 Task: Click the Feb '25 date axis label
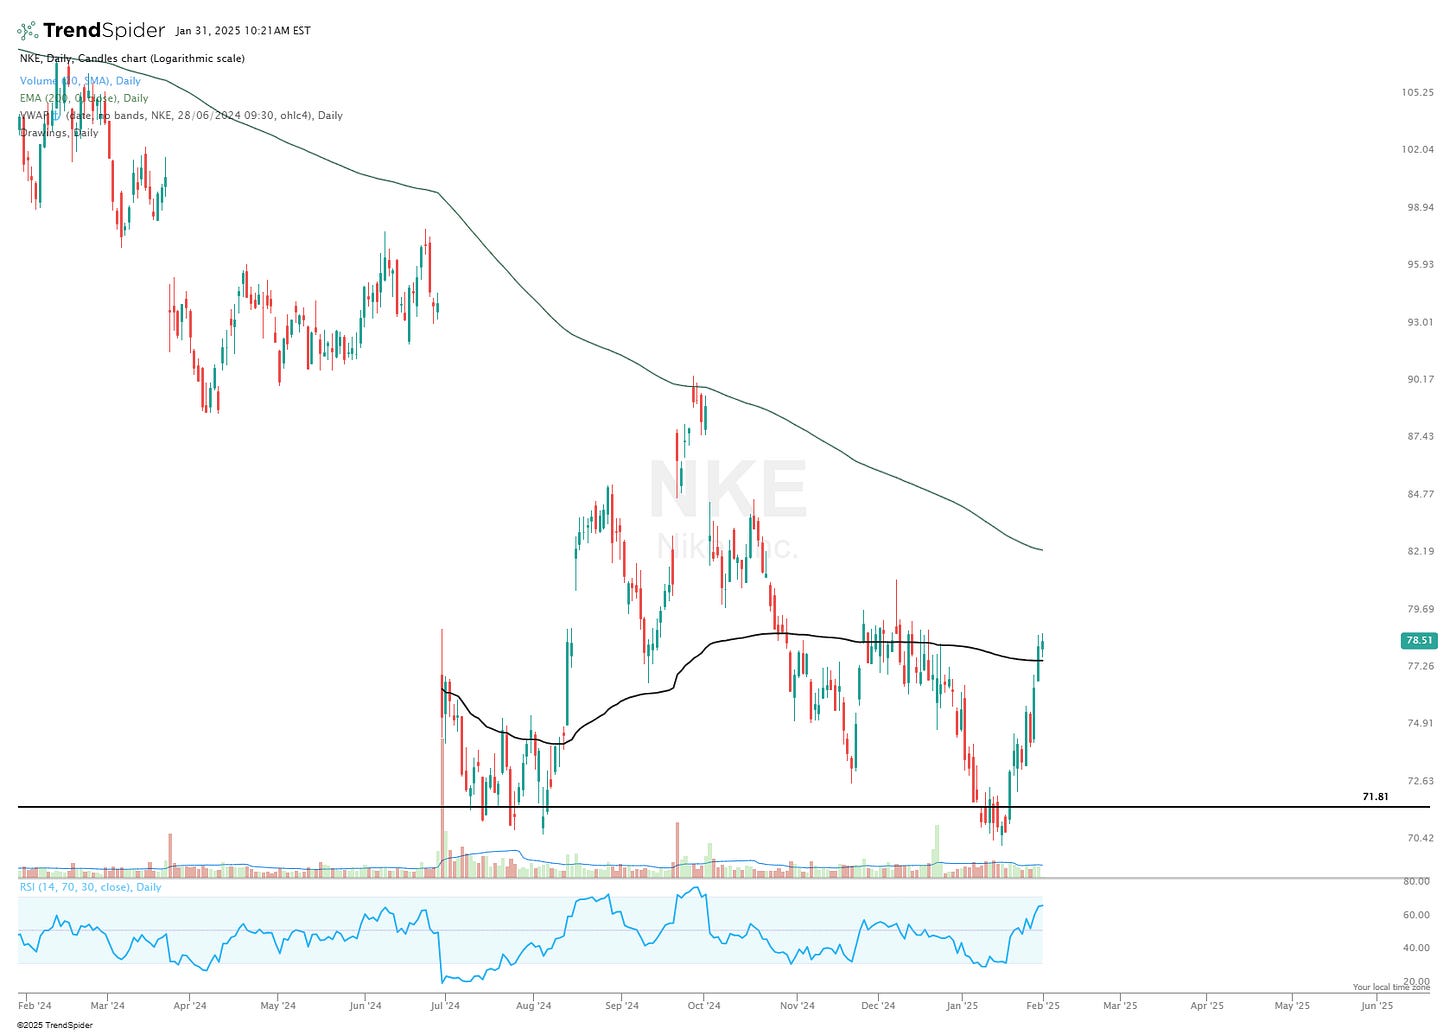click(x=1043, y=1006)
